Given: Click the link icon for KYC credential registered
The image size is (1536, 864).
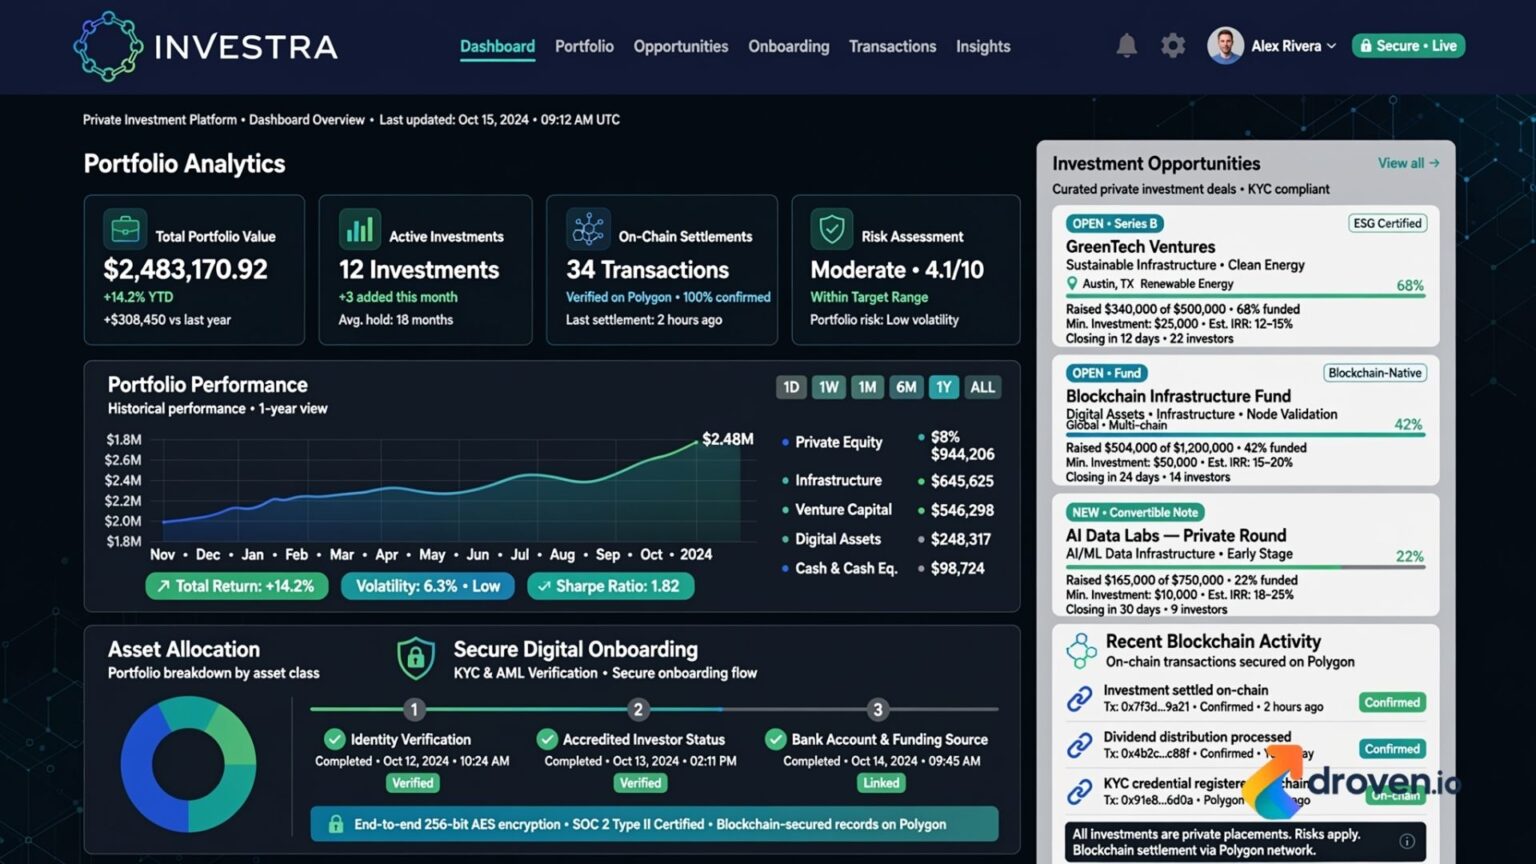Looking at the screenshot, I should point(1079,791).
